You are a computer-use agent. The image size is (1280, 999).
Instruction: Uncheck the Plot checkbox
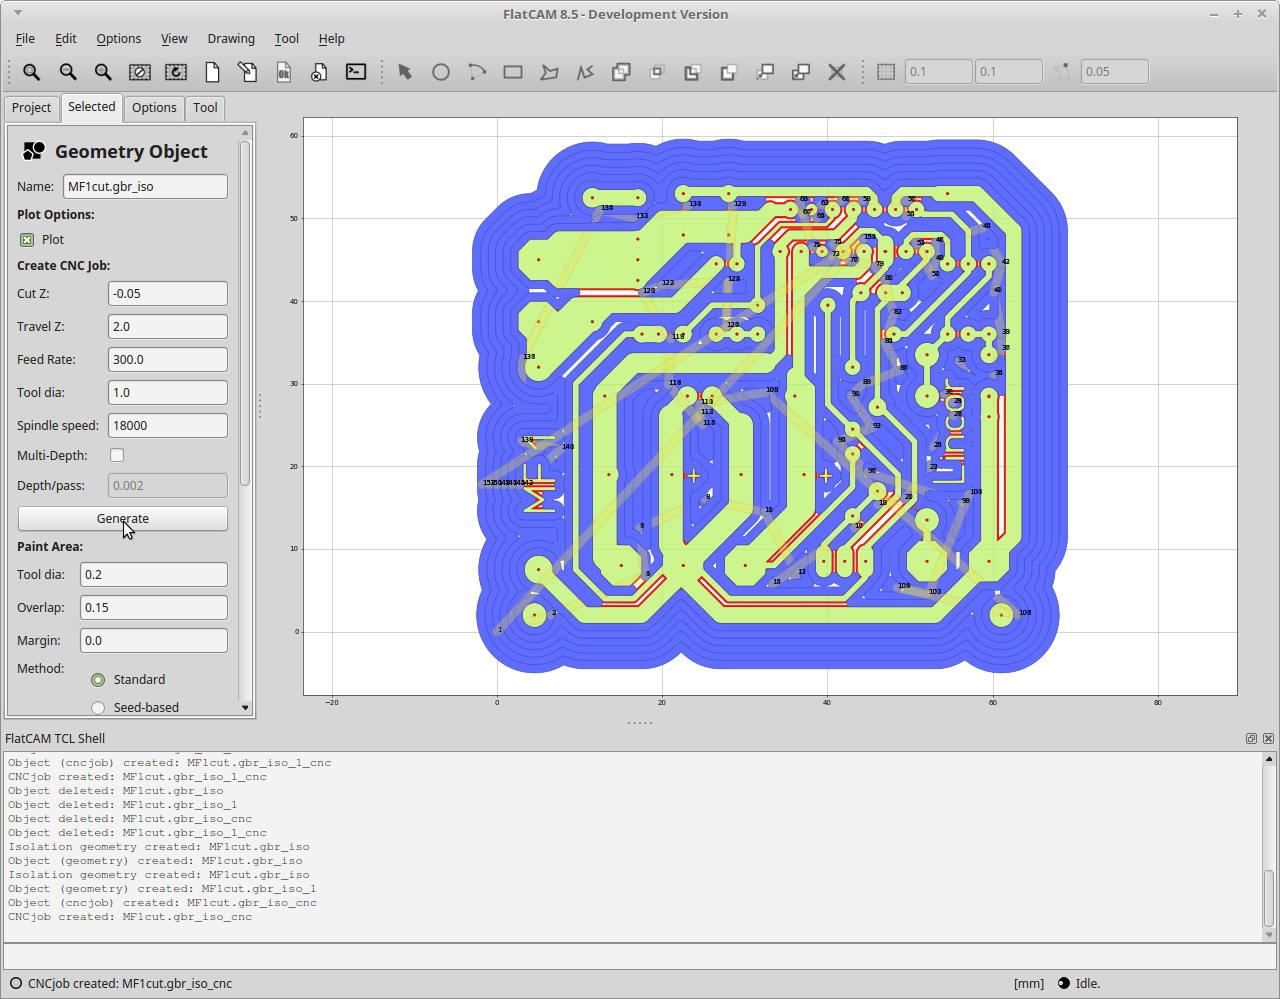(27, 240)
